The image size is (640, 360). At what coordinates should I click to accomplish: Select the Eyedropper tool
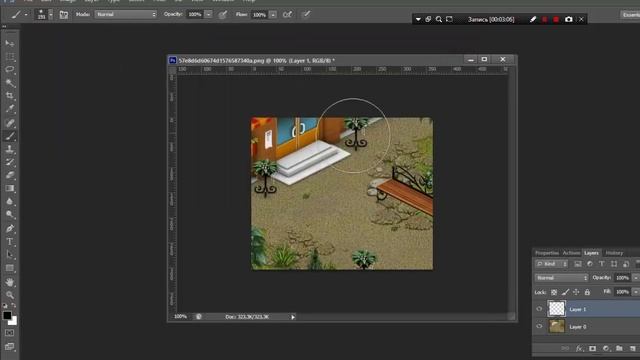[10, 109]
